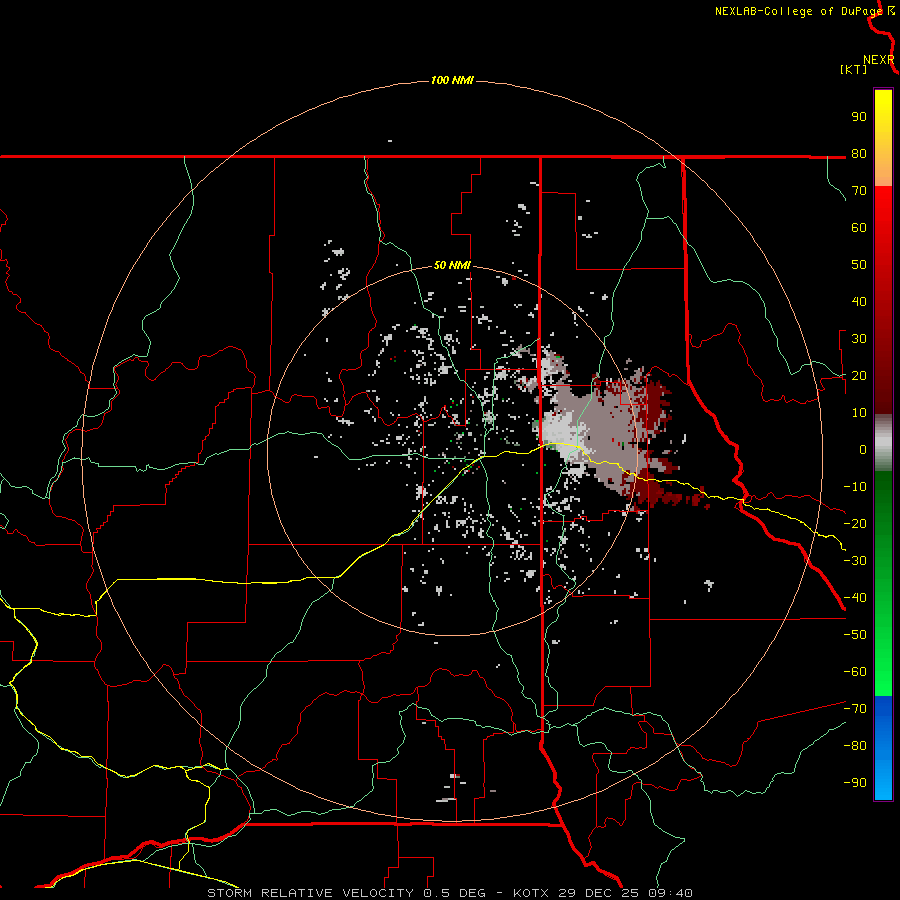Pick the yellow-orange segment of the color bar
This screenshot has width=900, height=900.
[x=883, y=138]
